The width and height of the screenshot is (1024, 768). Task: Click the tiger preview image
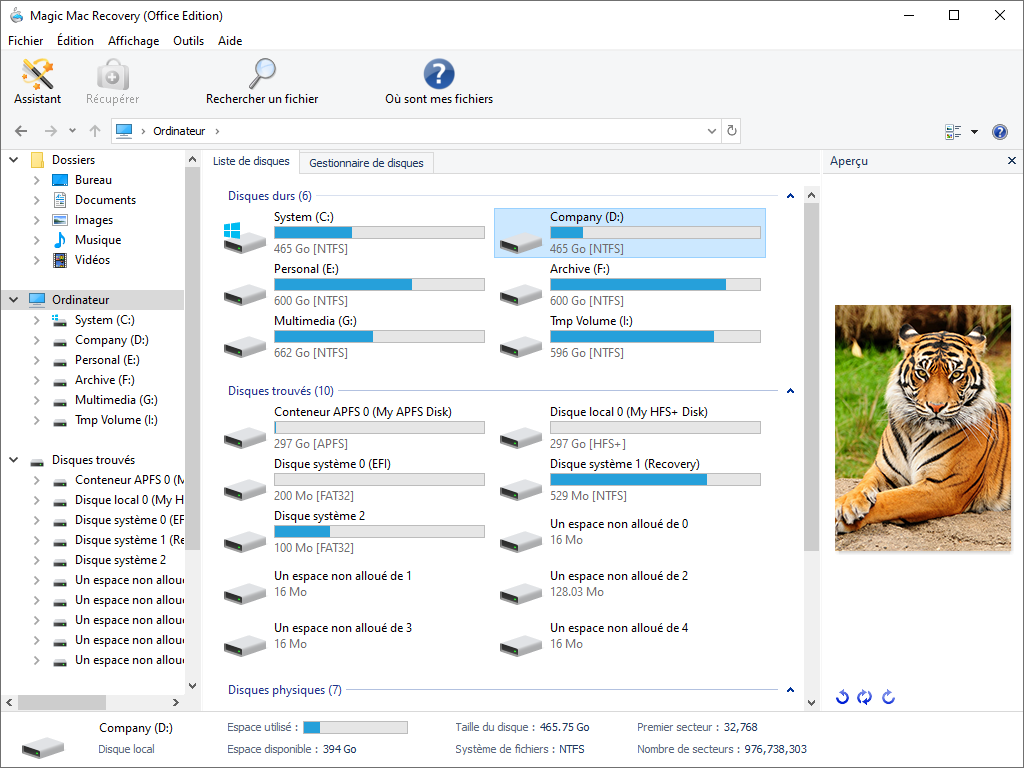point(922,428)
